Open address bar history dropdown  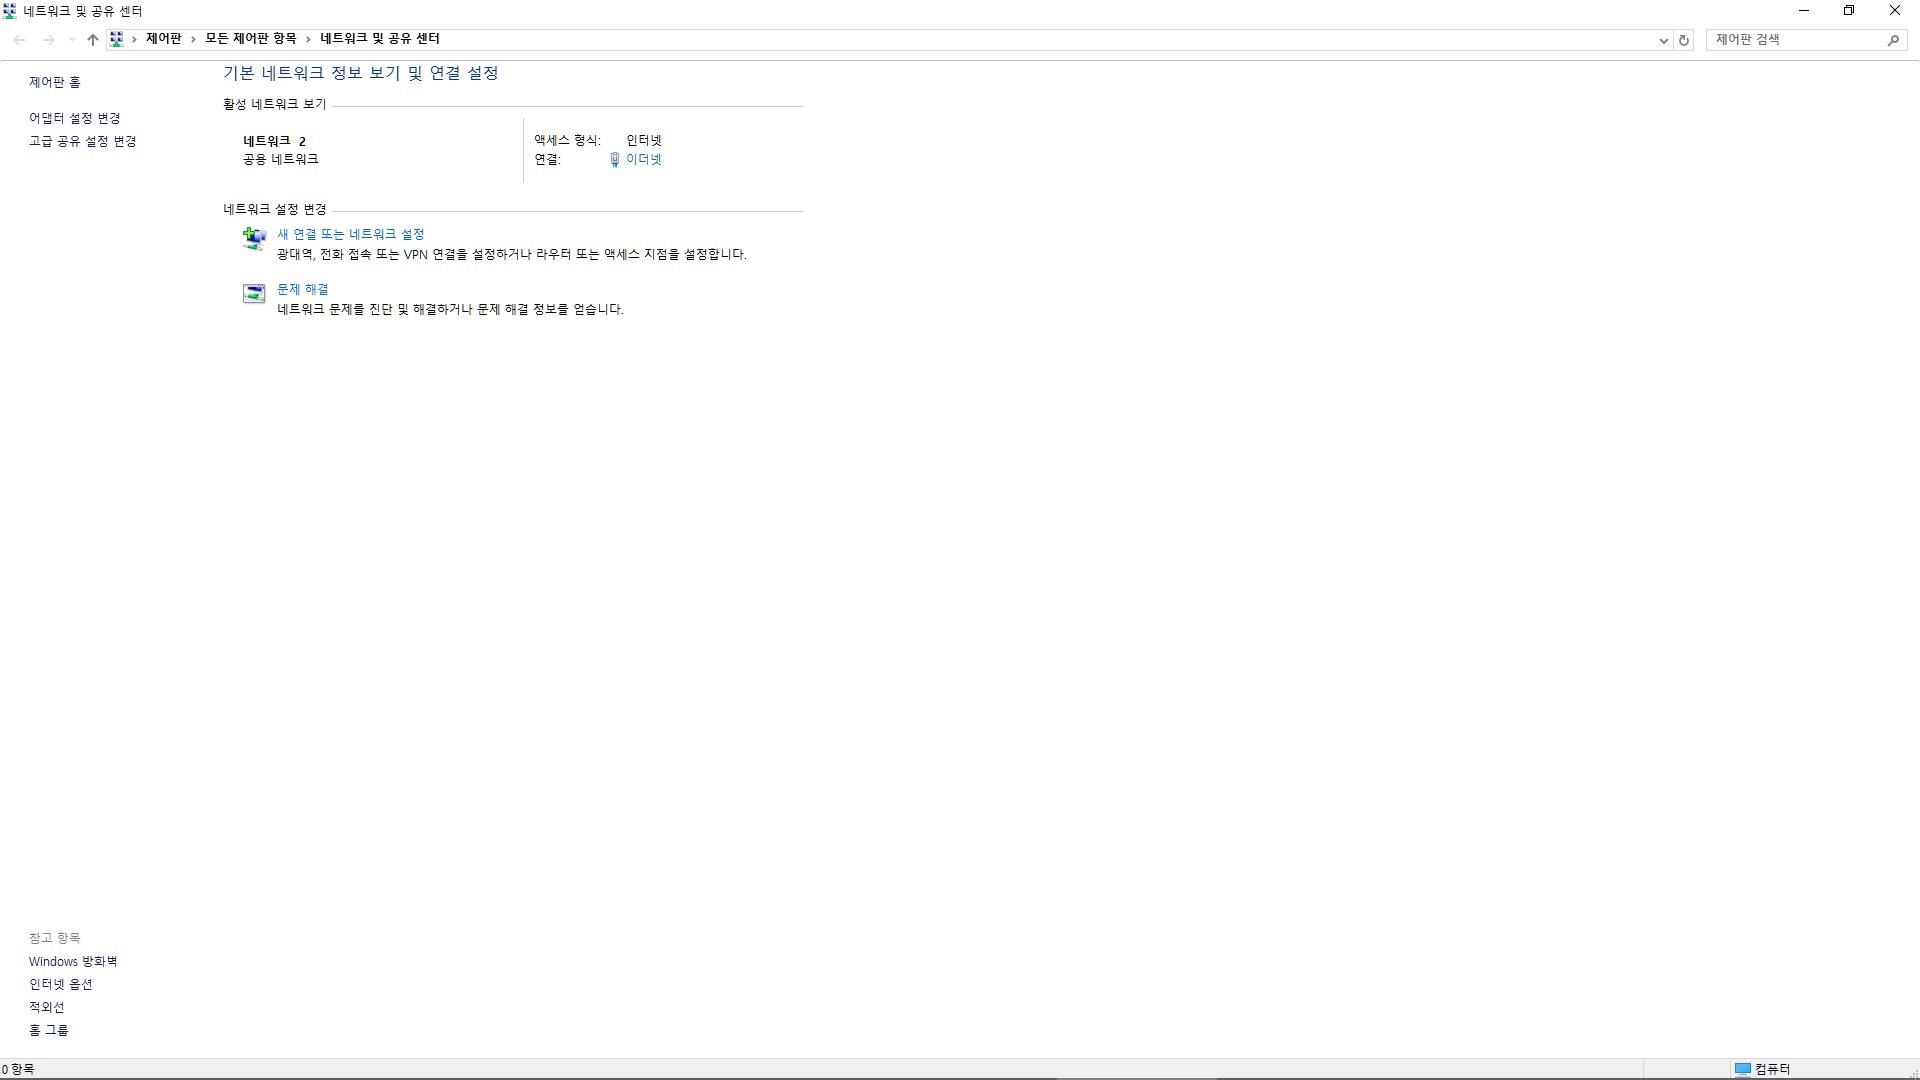point(1664,40)
